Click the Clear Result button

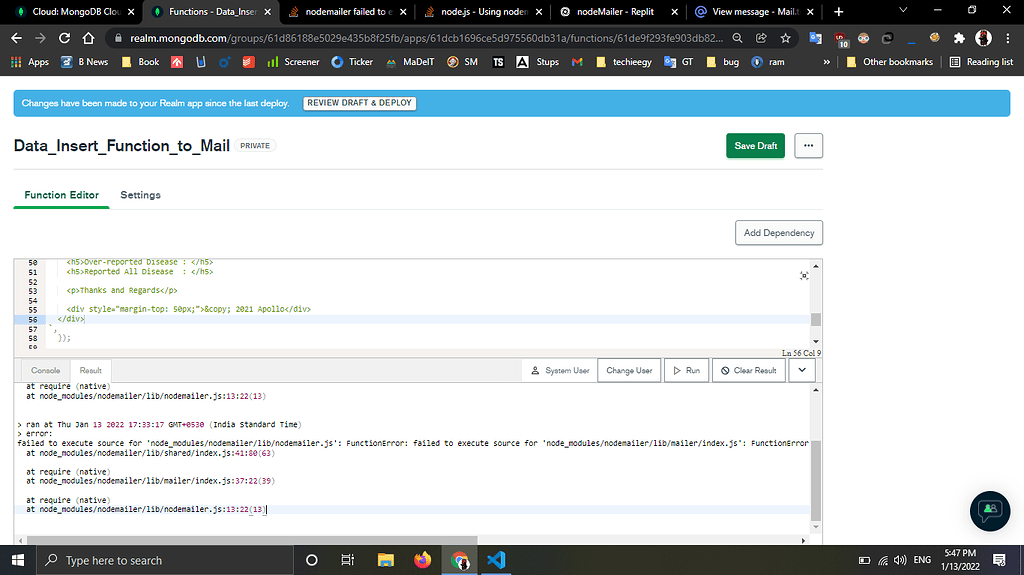pyautogui.click(x=747, y=370)
